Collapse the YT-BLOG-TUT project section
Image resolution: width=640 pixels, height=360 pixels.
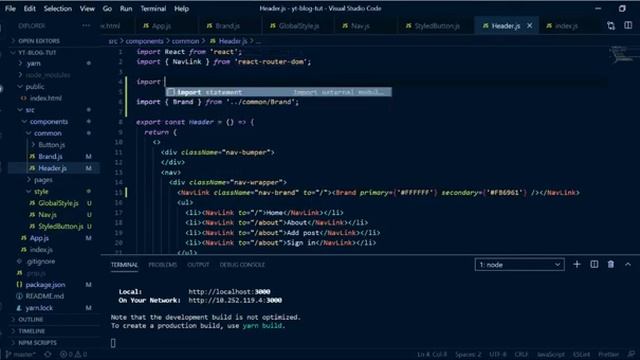37,53
